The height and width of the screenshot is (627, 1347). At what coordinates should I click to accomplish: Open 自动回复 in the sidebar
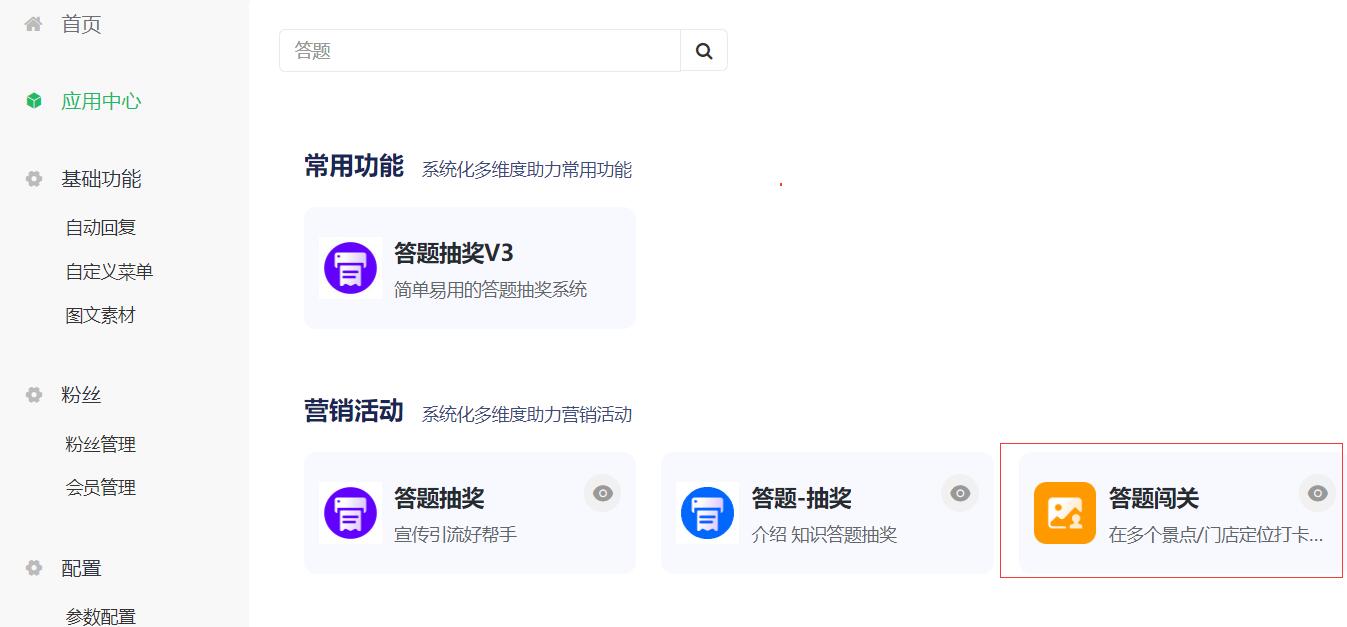100,228
